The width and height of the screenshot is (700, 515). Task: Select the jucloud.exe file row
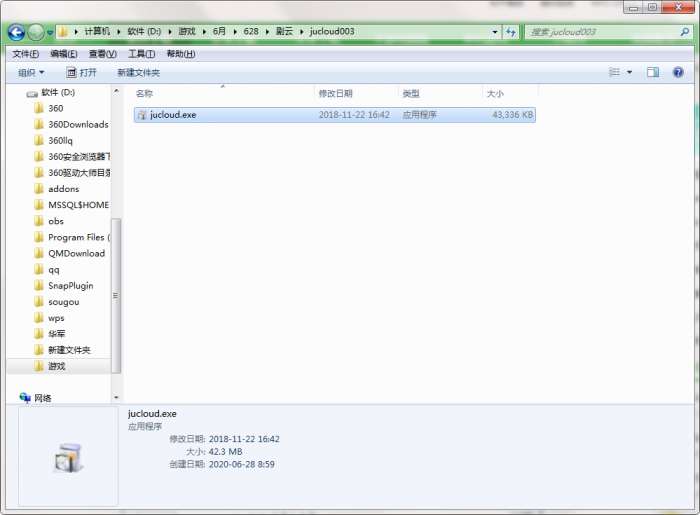334,115
